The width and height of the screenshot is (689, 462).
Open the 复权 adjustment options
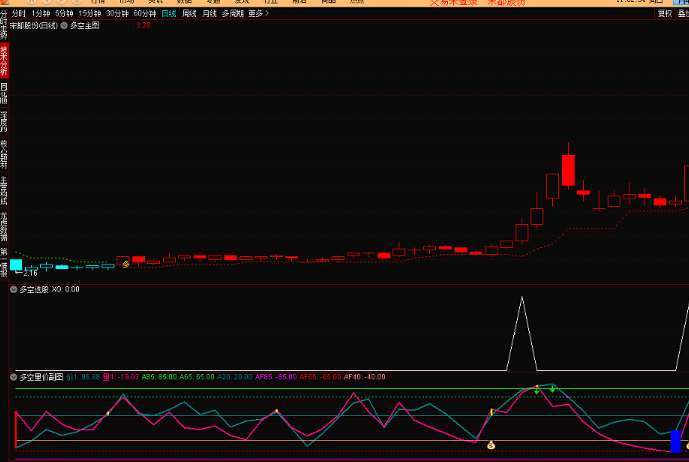(665, 14)
